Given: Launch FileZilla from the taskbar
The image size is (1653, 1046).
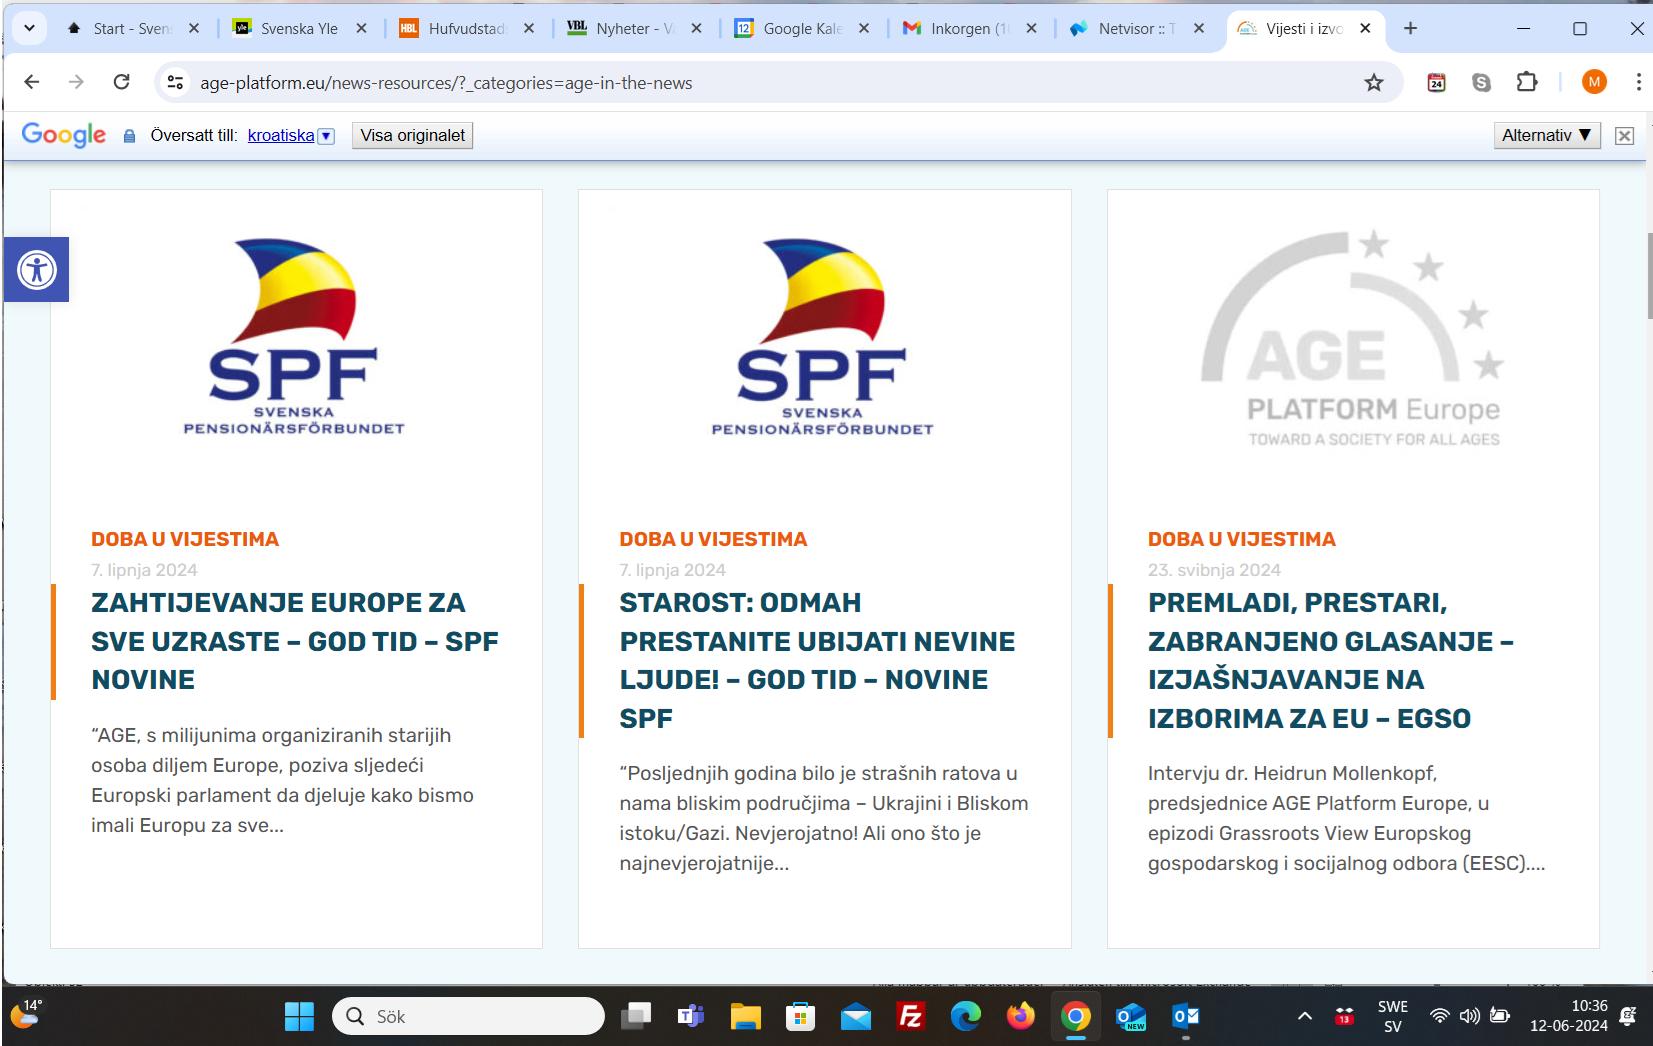Looking at the screenshot, I should click(909, 1016).
